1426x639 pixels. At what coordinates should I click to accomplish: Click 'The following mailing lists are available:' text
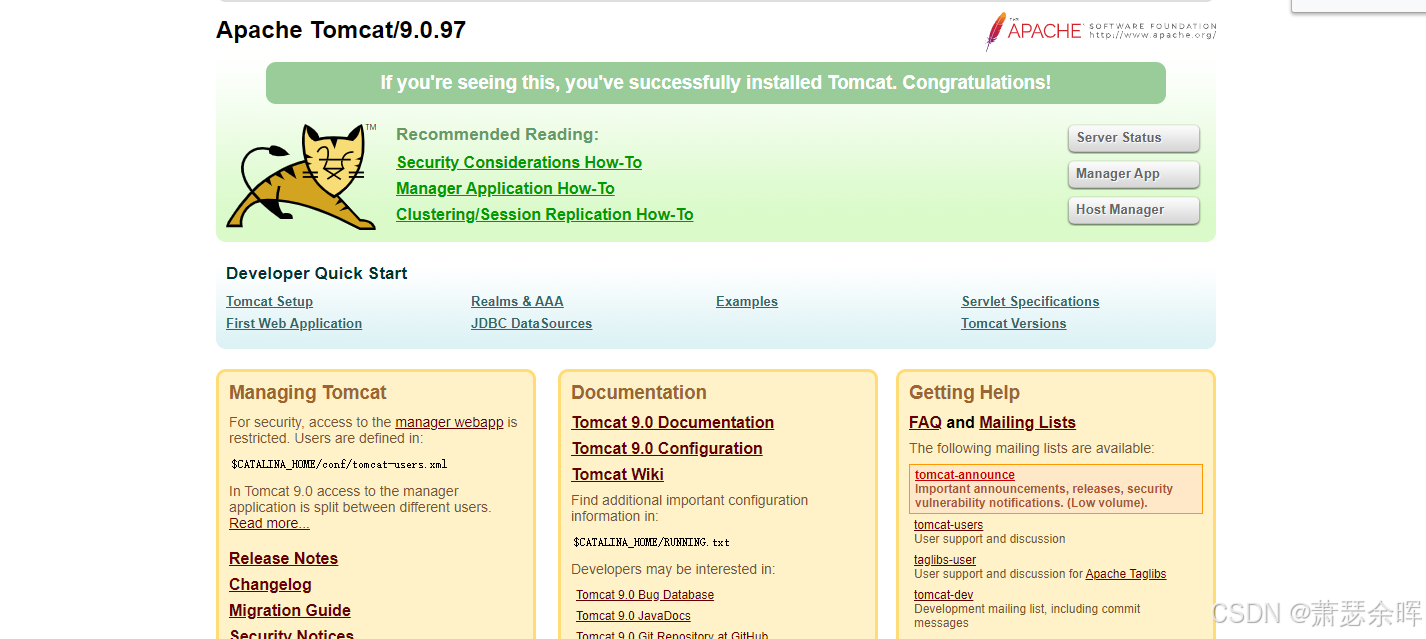1031,448
